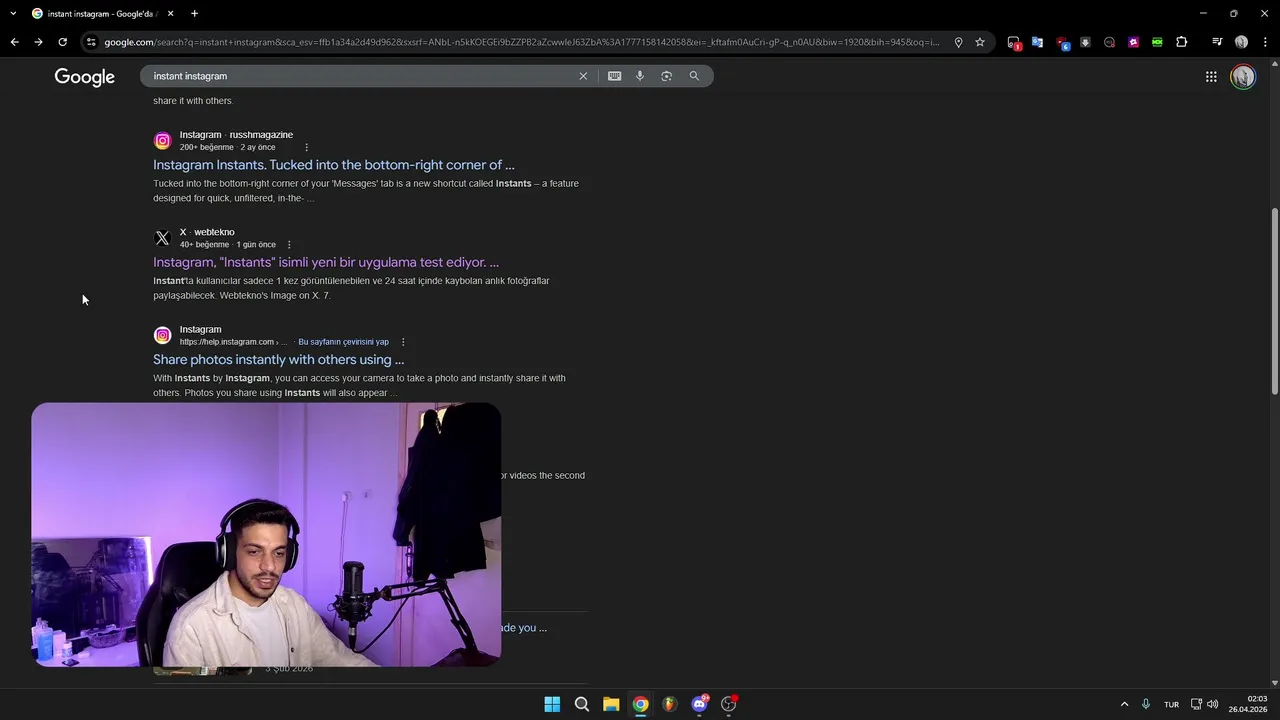Open Windows taskbar search
This screenshot has height=720, width=1280.
tap(582, 704)
